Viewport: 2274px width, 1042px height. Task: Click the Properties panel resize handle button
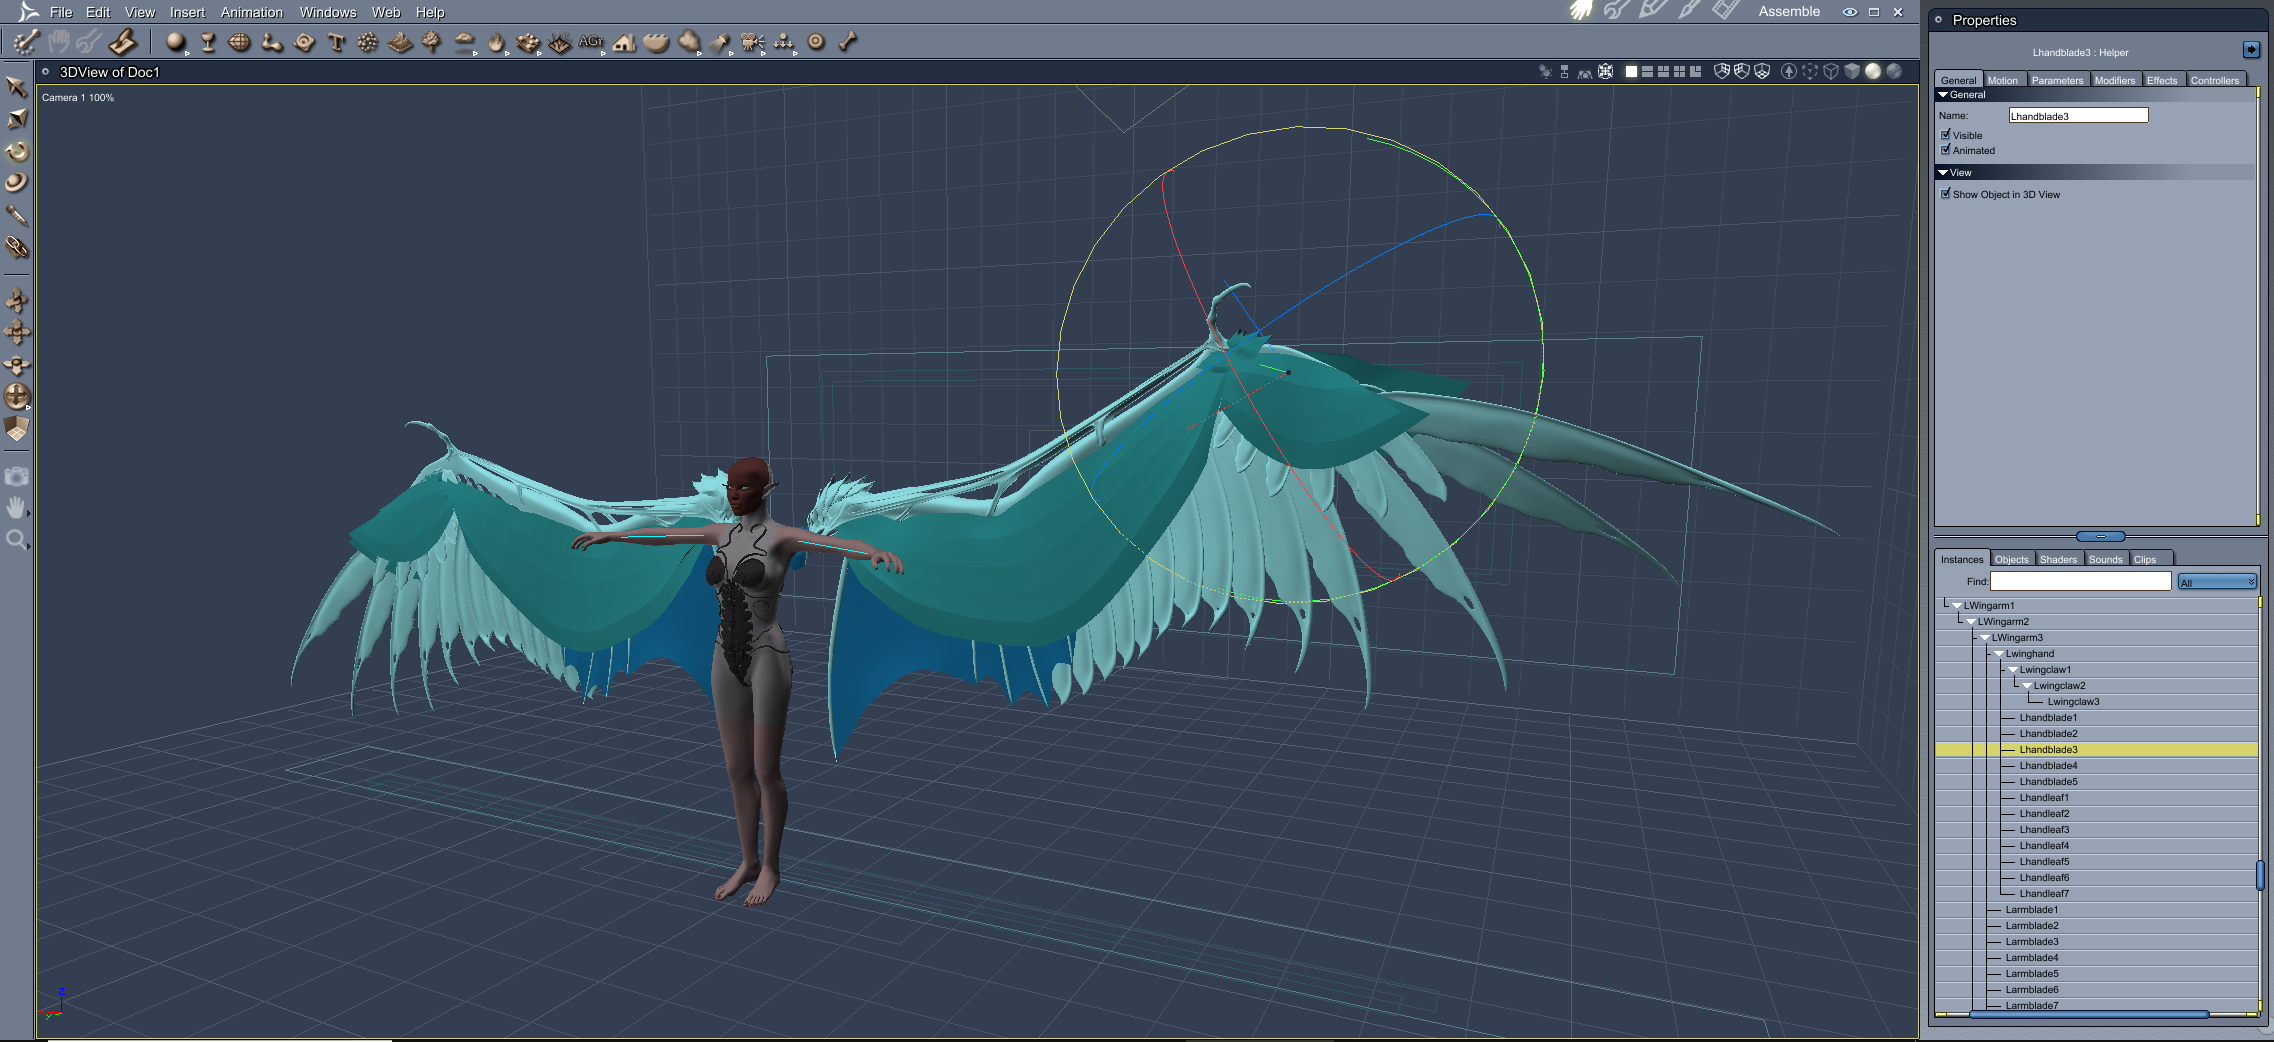click(2100, 537)
